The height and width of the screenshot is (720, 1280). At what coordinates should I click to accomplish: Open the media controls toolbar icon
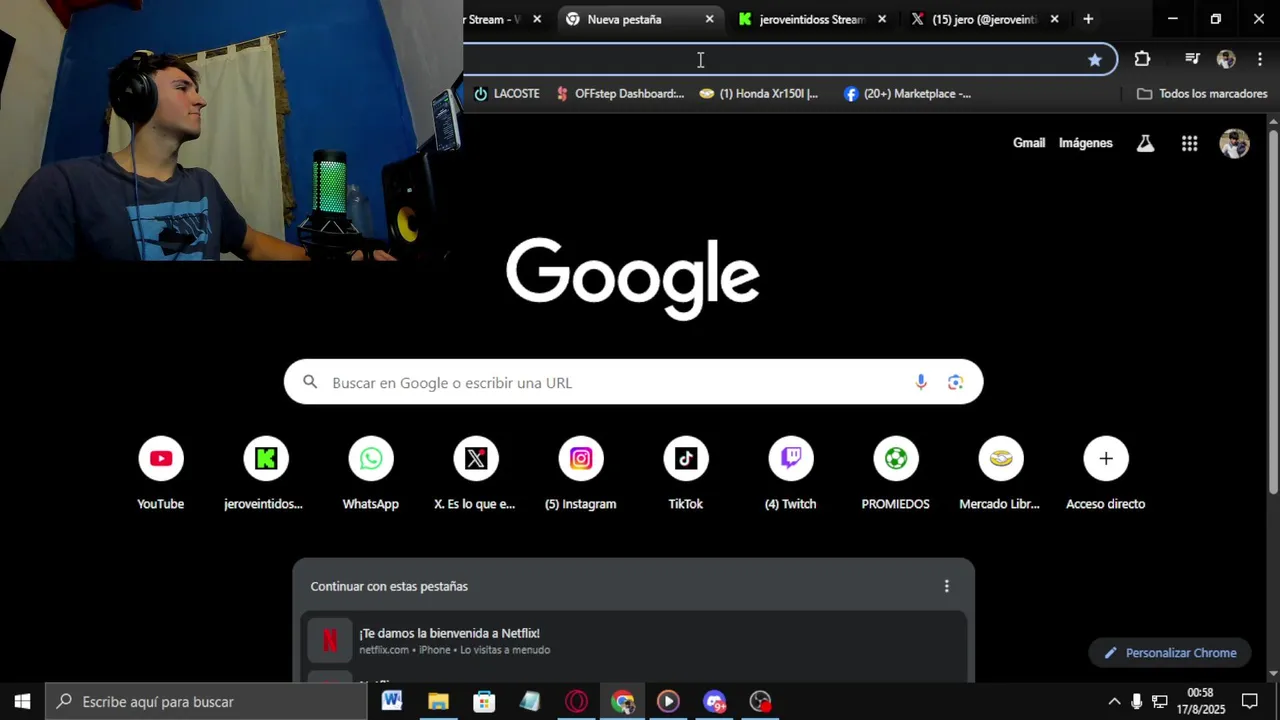(1192, 59)
